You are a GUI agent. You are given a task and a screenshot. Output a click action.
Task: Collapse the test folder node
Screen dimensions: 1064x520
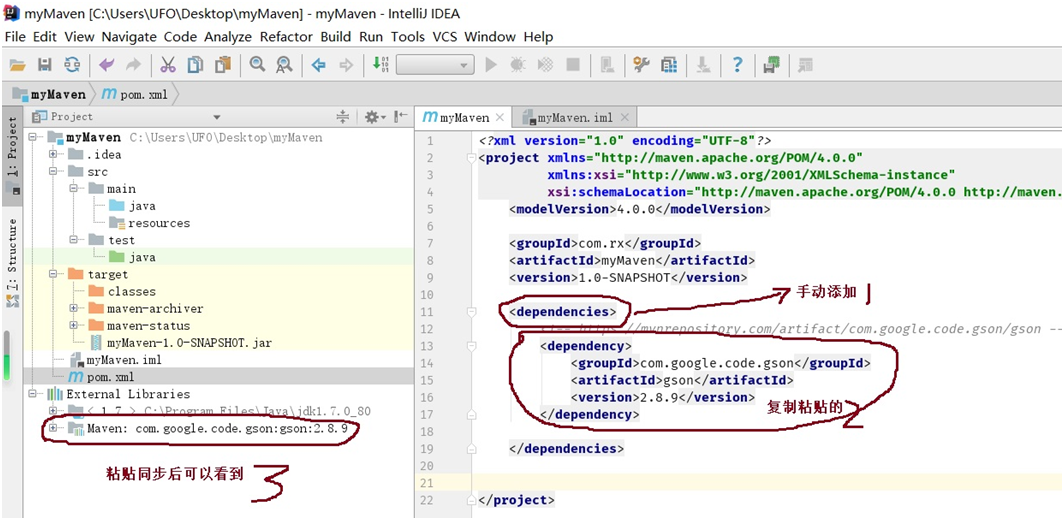[x=73, y=240]
